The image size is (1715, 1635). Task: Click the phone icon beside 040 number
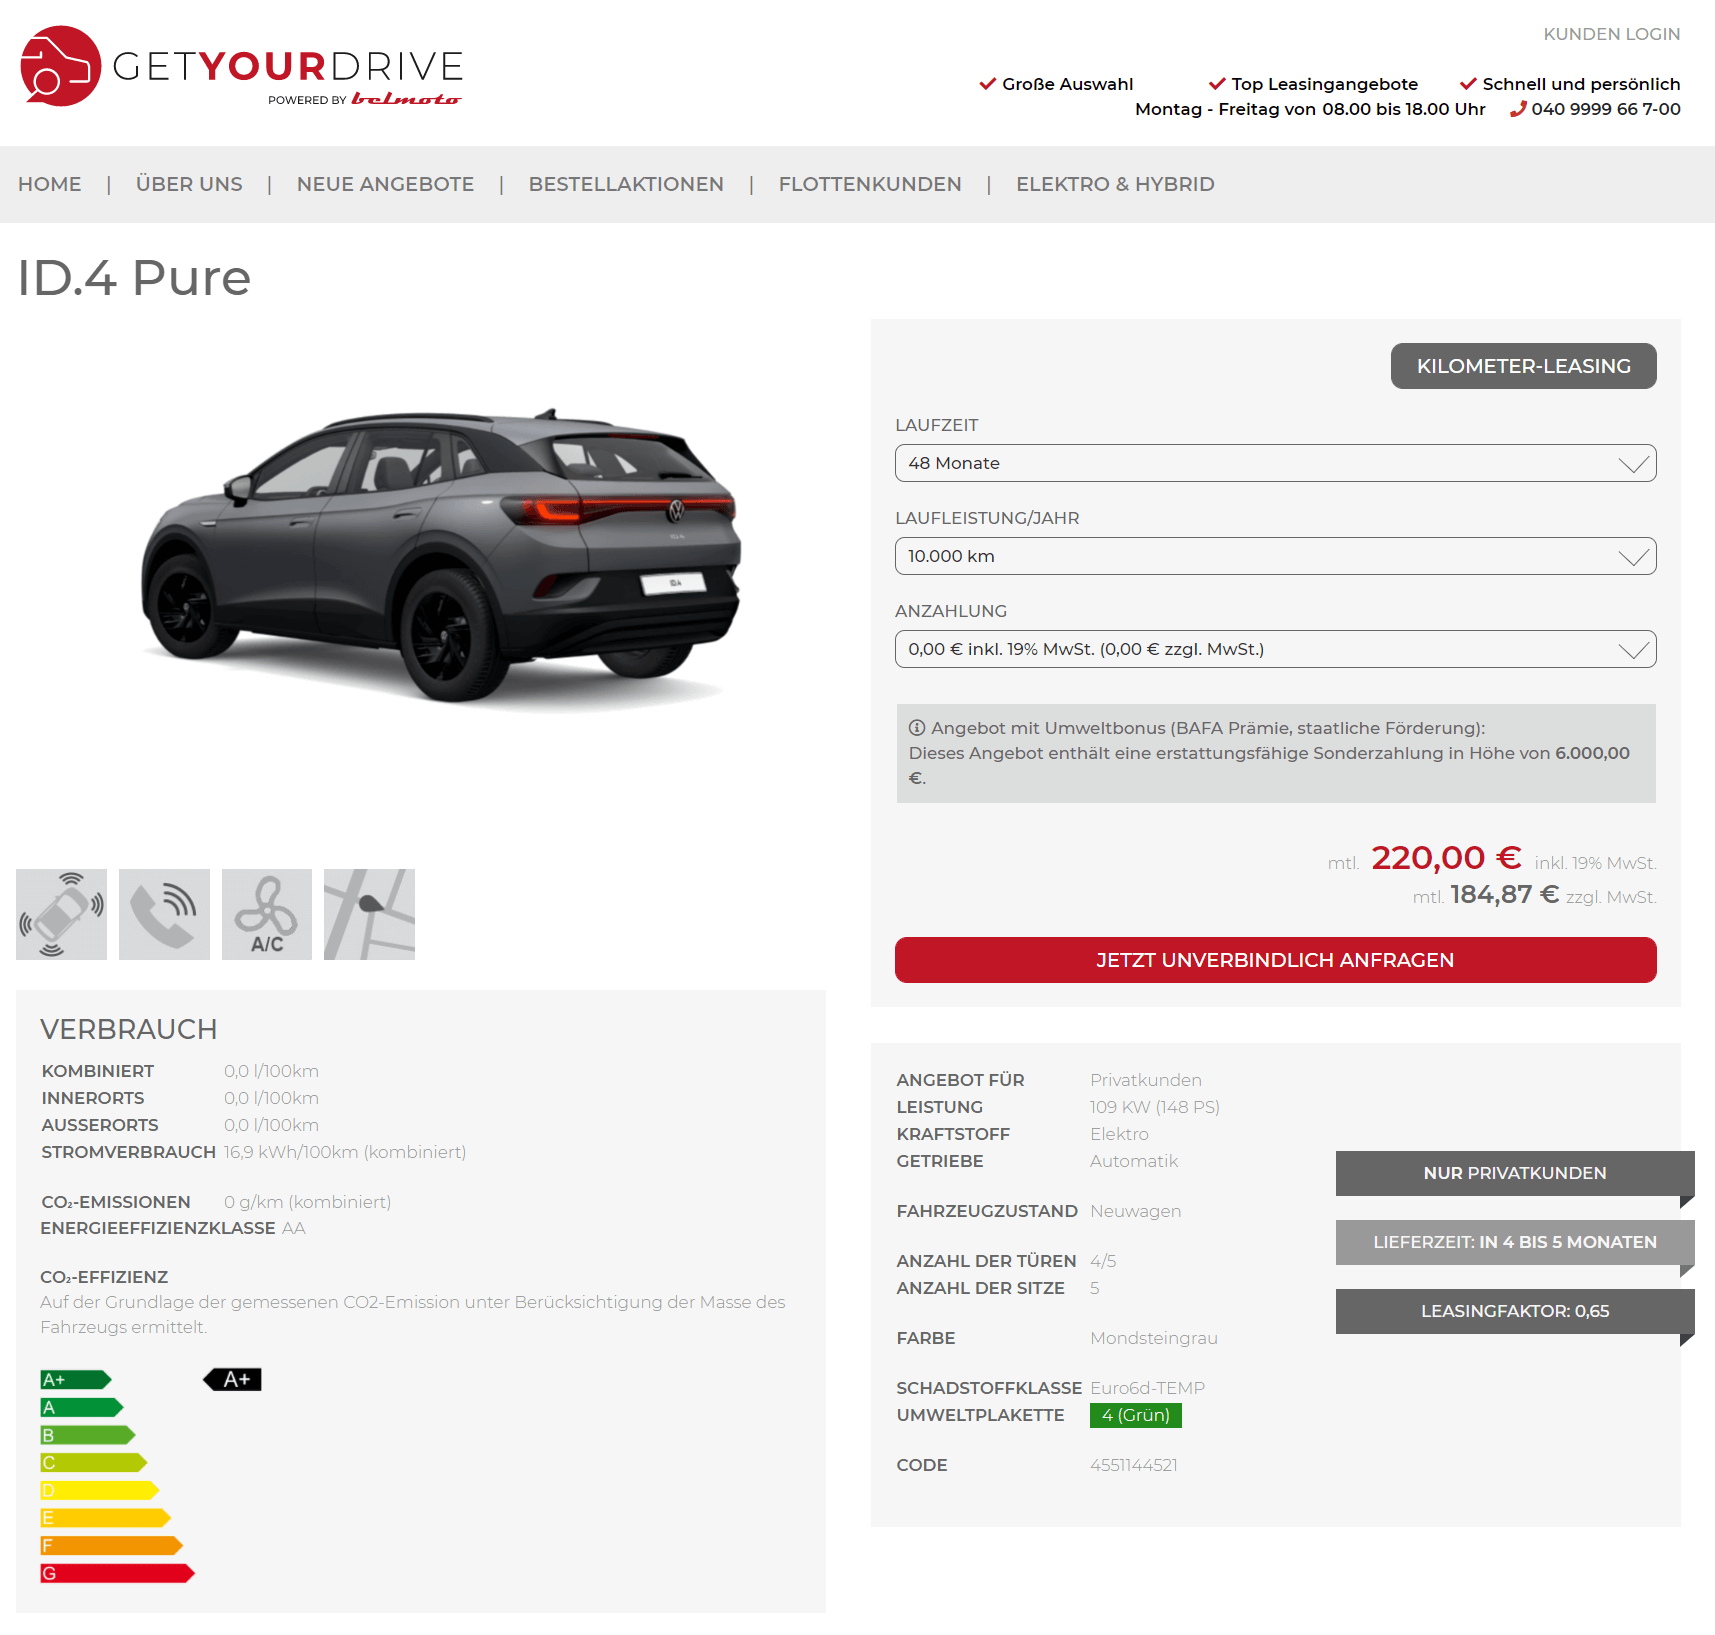click(1518, 109)
